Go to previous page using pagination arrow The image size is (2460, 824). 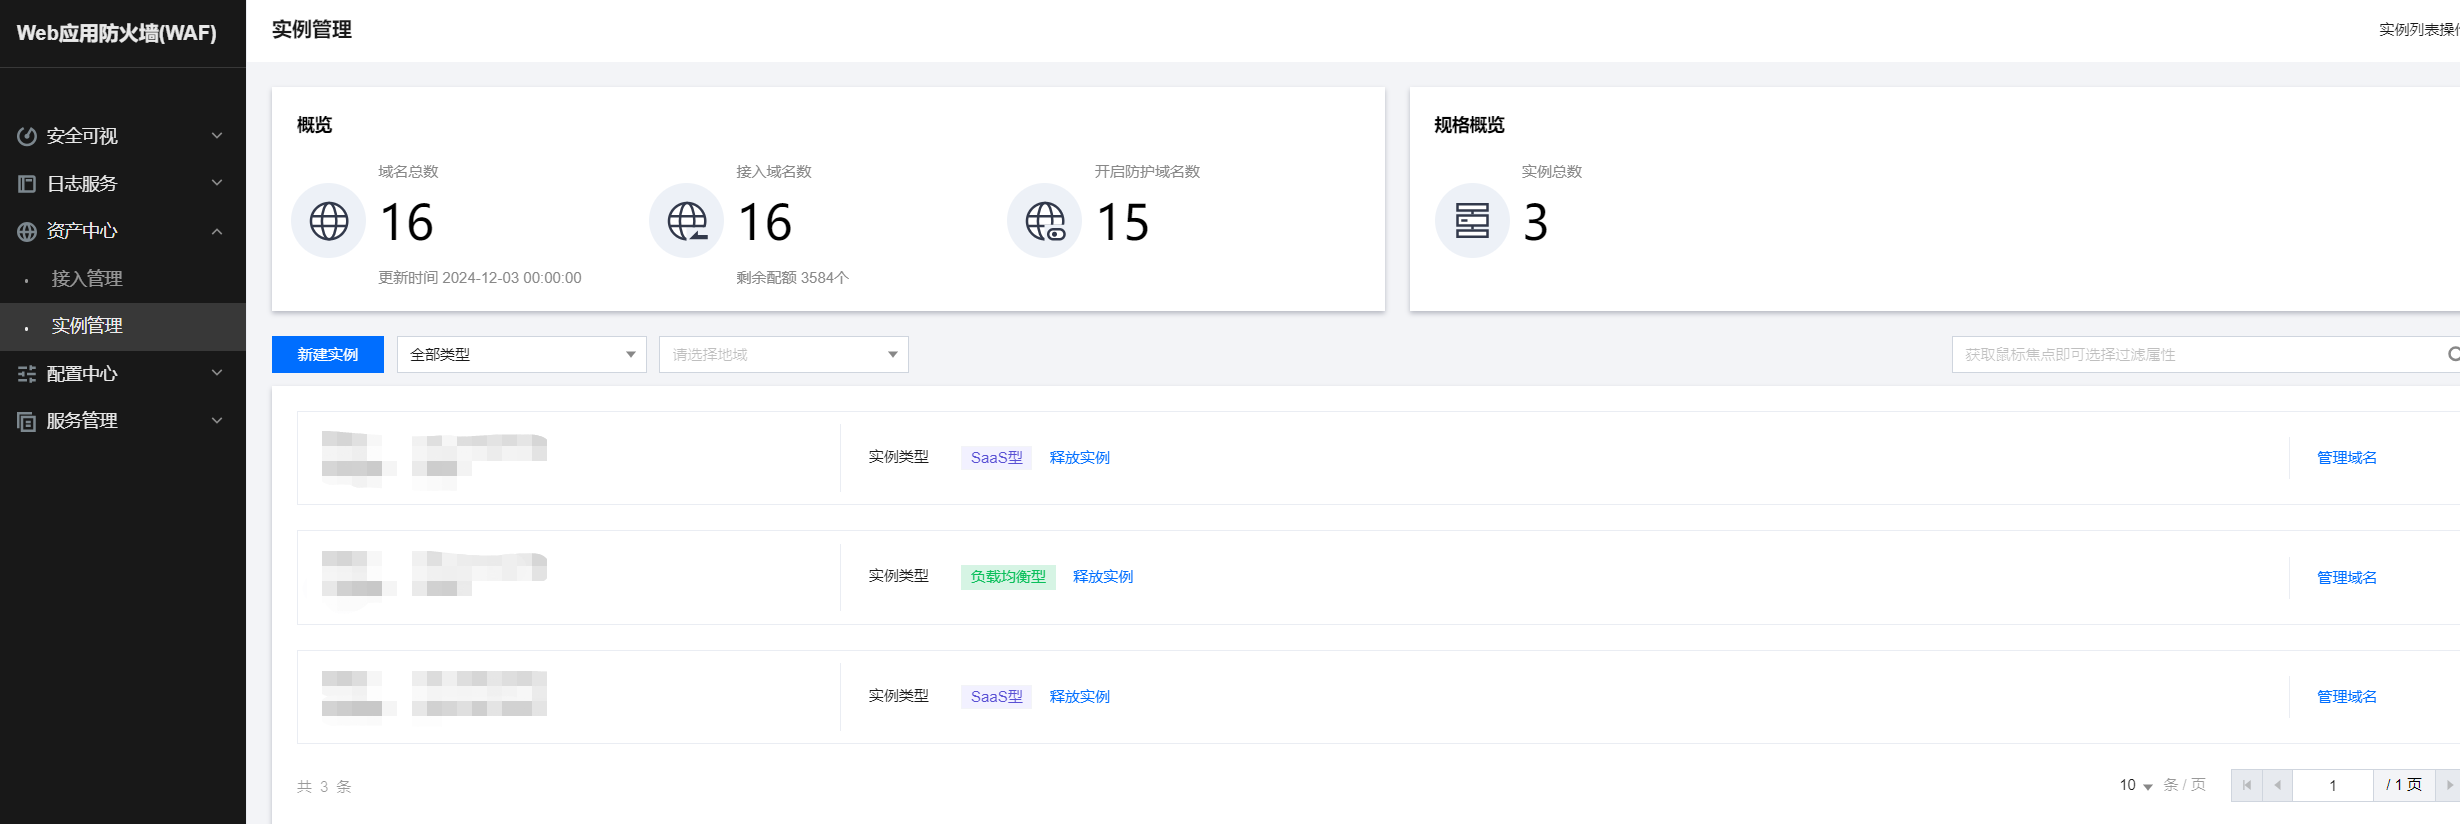(2277, 785)
